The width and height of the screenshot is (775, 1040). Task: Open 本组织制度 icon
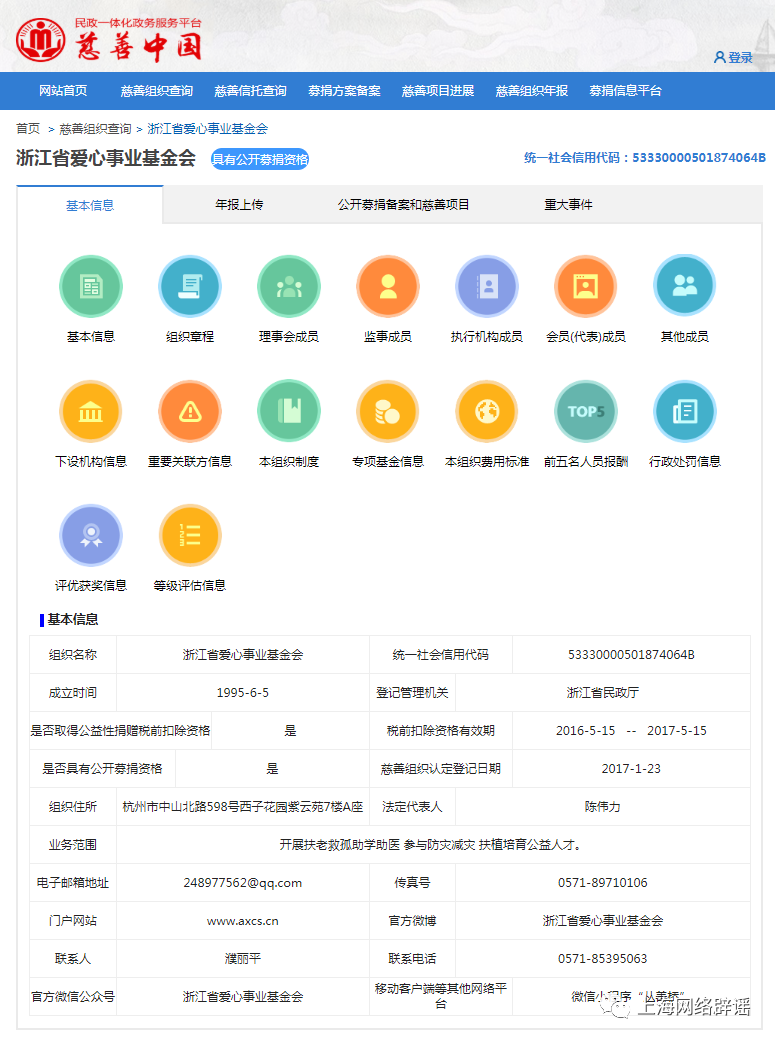click(289, 411)
